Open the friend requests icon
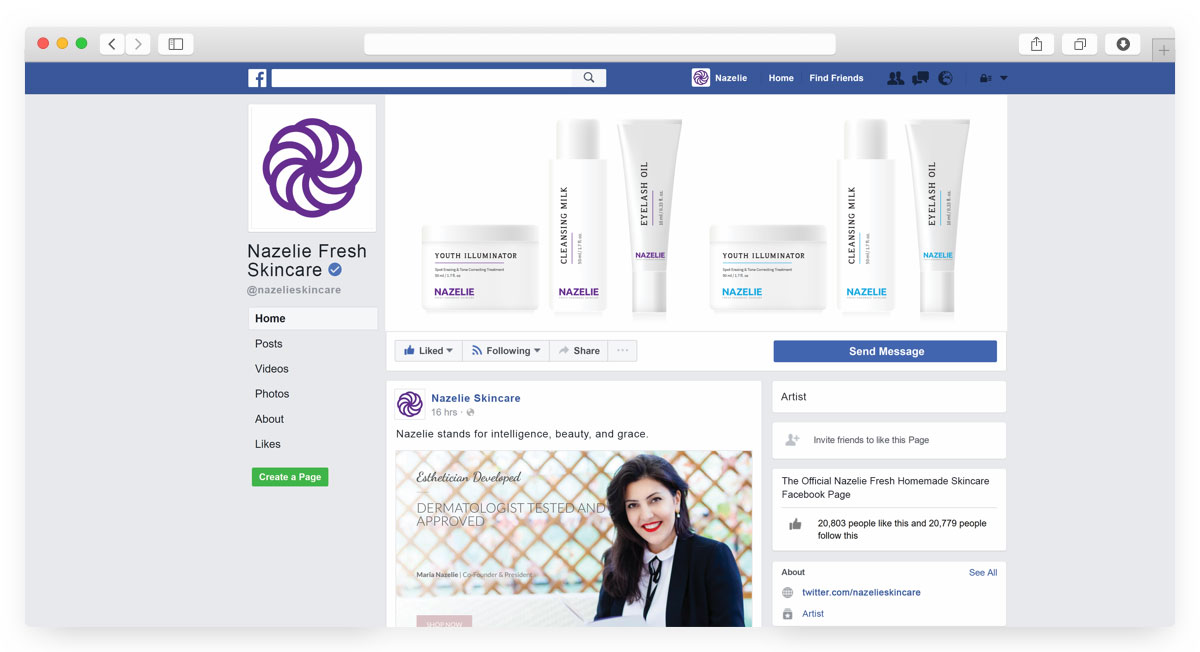1200x652 pixels. (895, 78)
